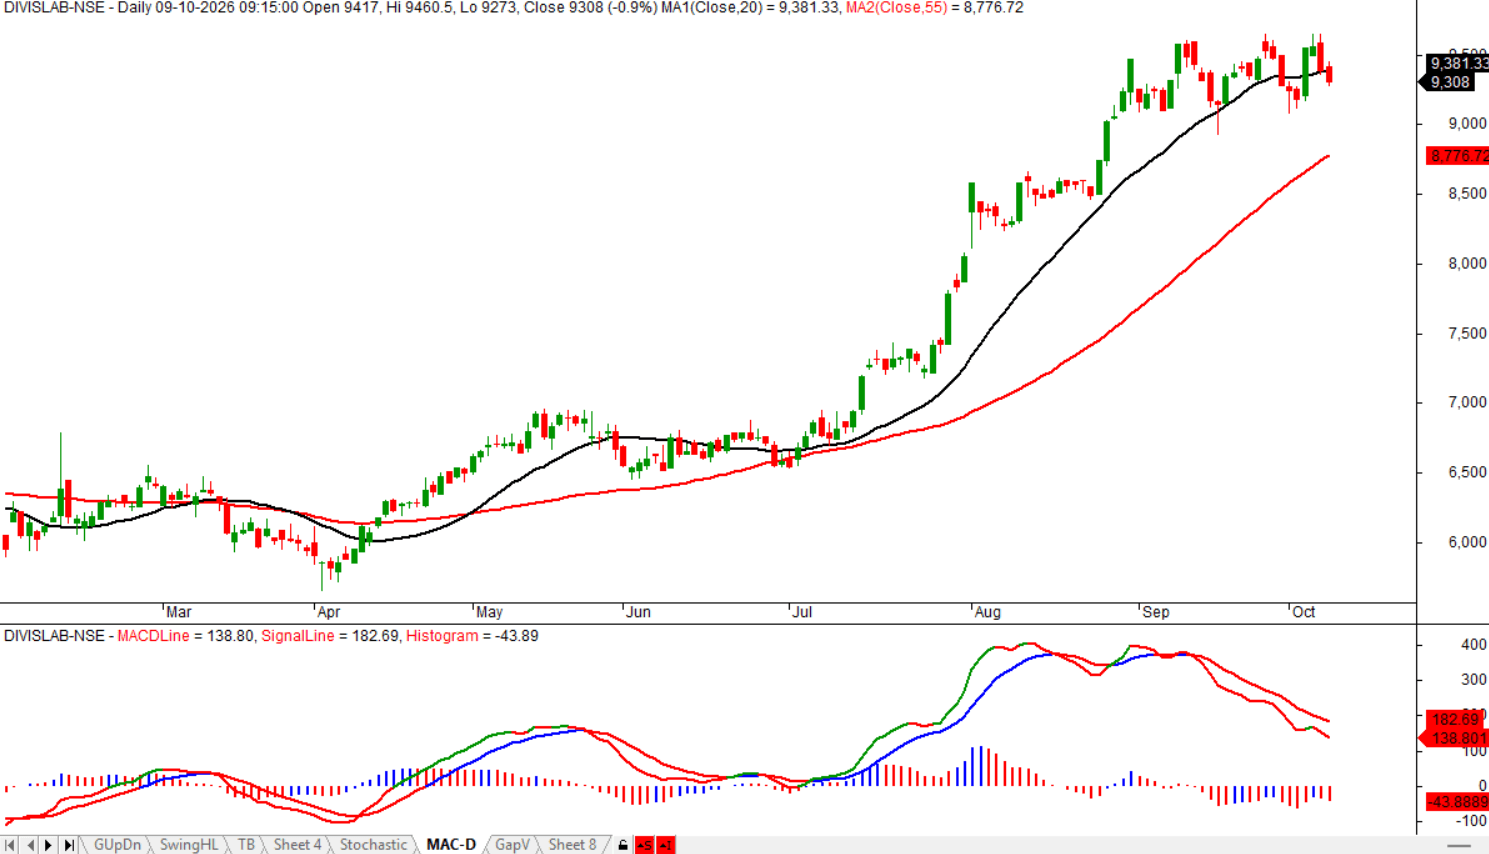Click the red 182.69 signal value on the axis
Viewport: 1489px width, 854px height.
coord(1455,719)
